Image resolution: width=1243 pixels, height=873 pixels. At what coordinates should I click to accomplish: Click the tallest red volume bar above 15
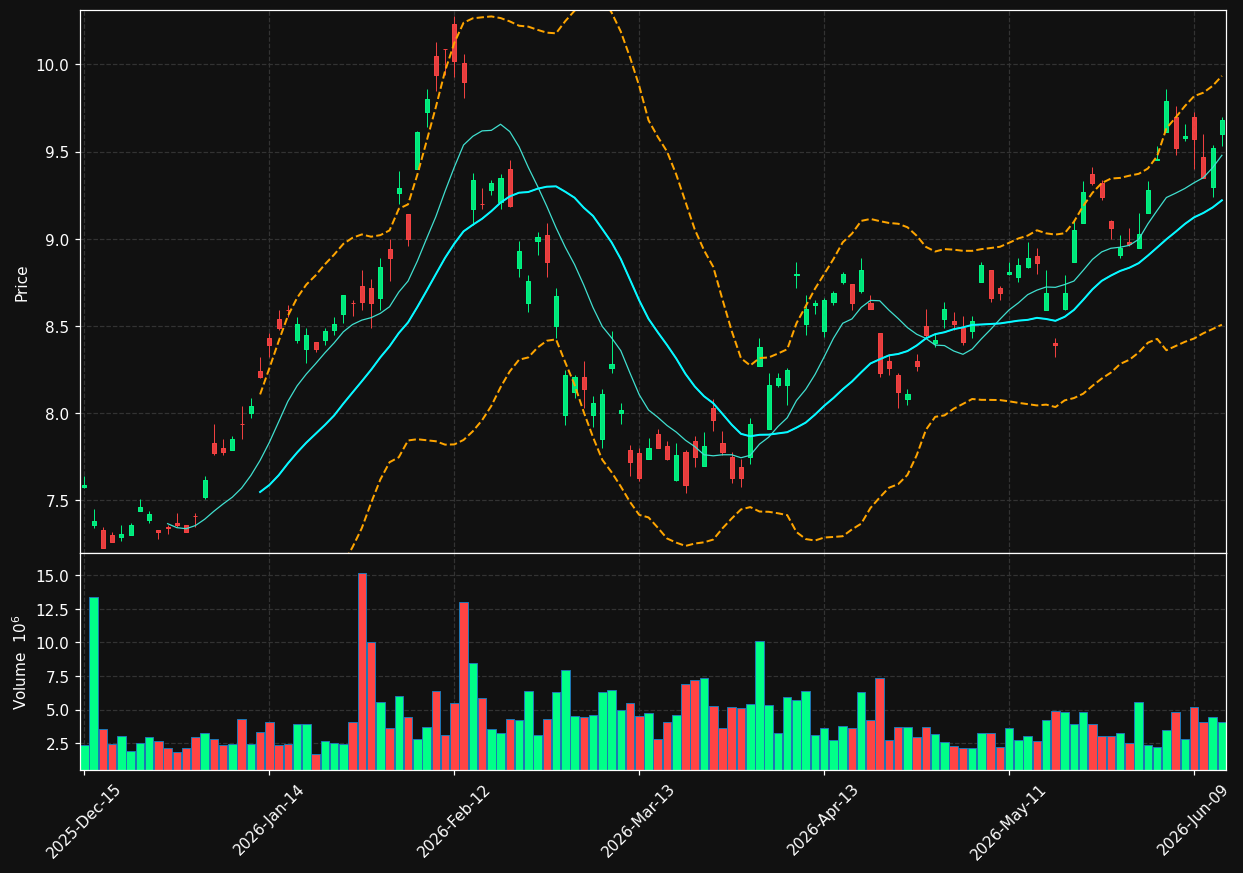(x=362, y=671)
